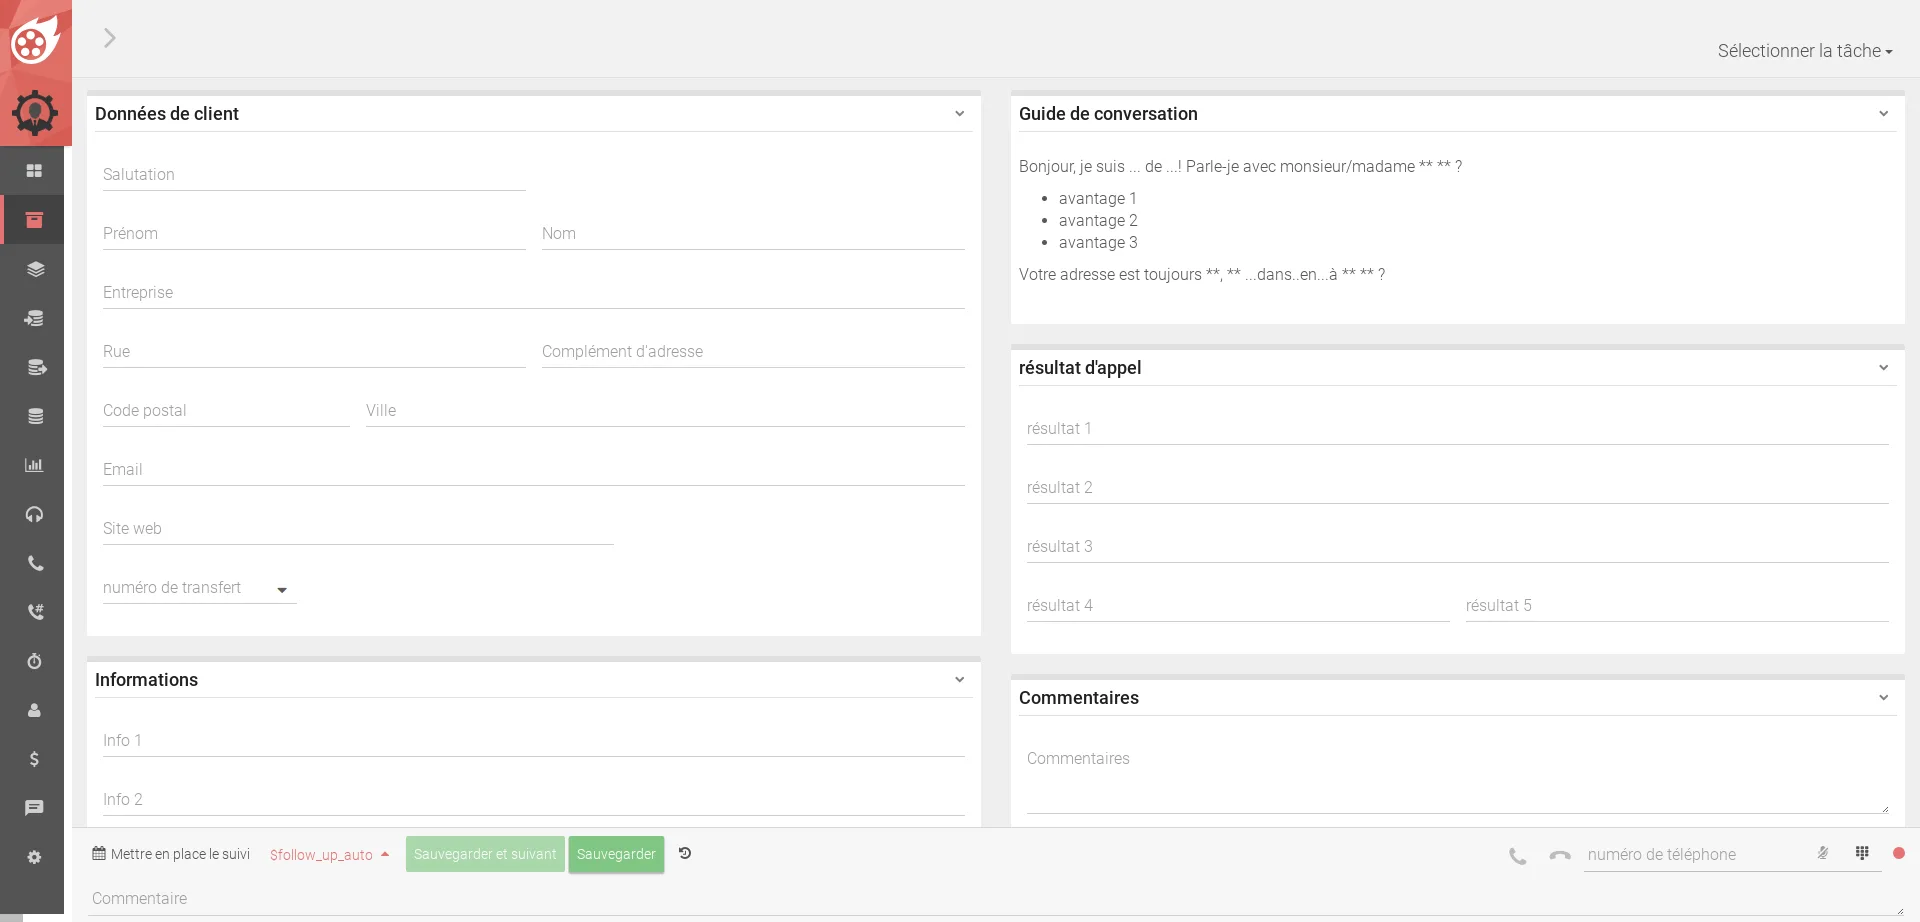Viewport: 1920px width, 922px height.
Task: Click the 'Votre adresse est toujours' line
Action: pos(1202,275)
